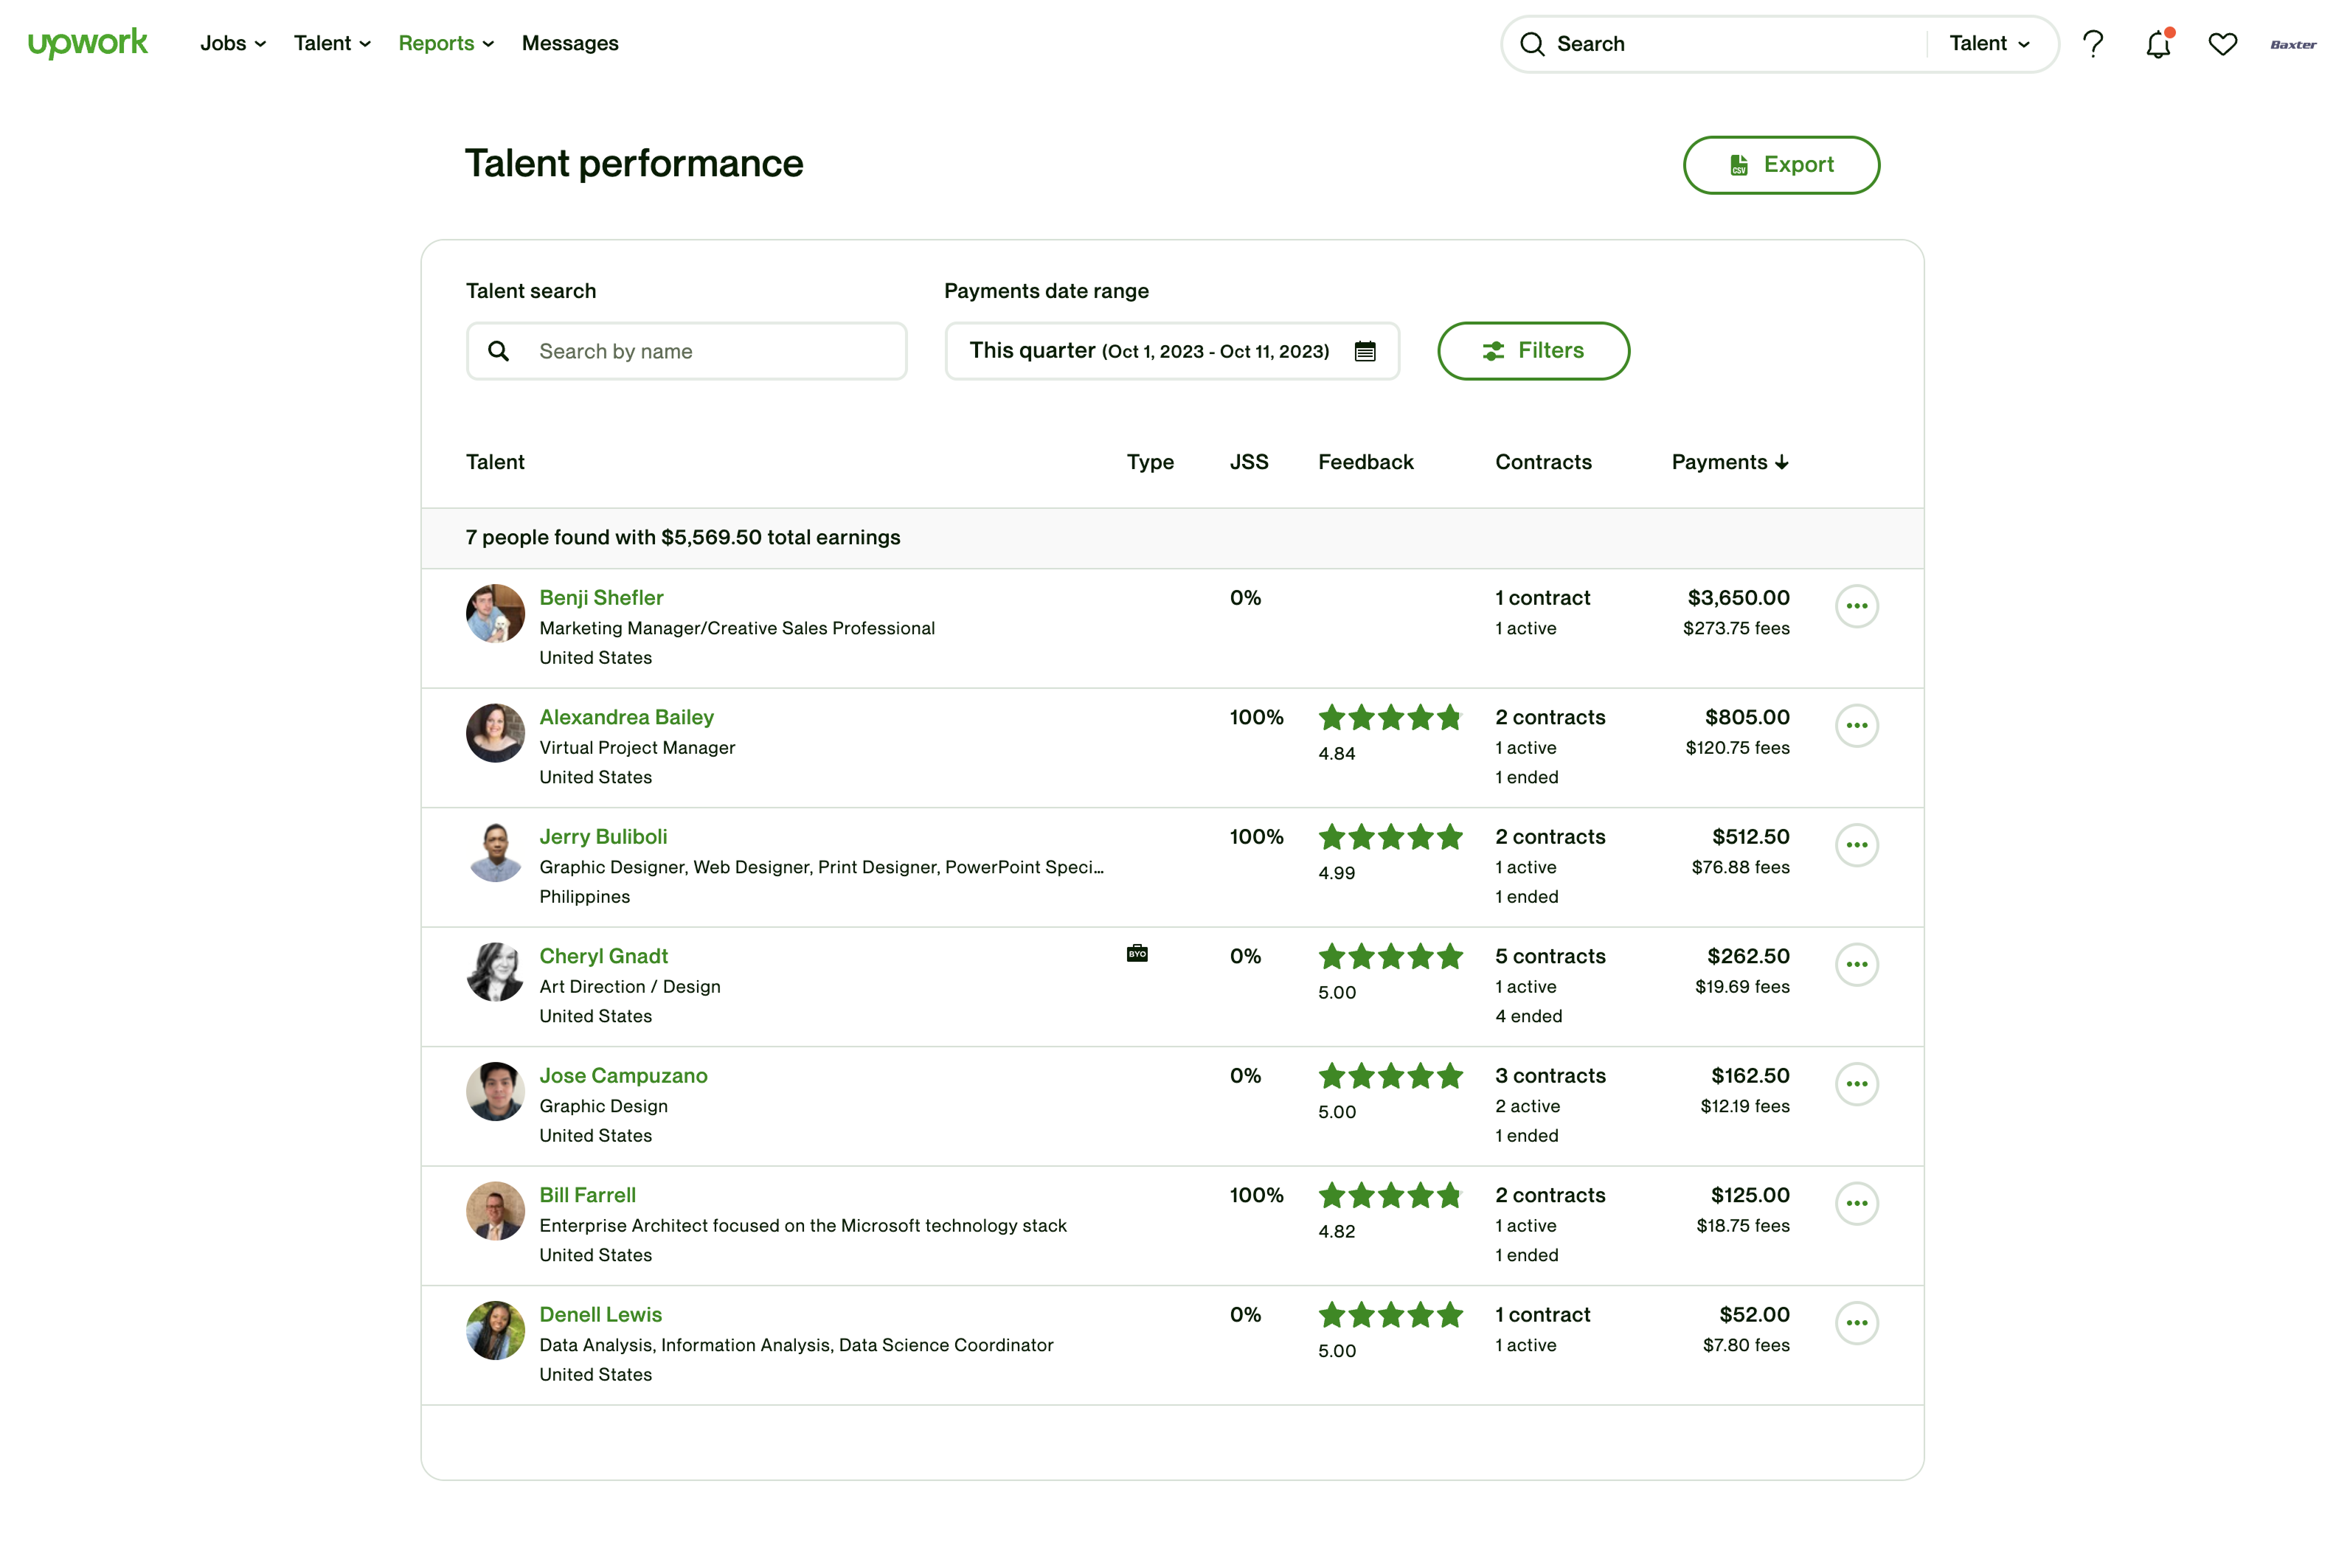The width and height of the screenshot is (2350, 1568).
Task: Expand the Jobs menu
Action: (x=233, y=43)
